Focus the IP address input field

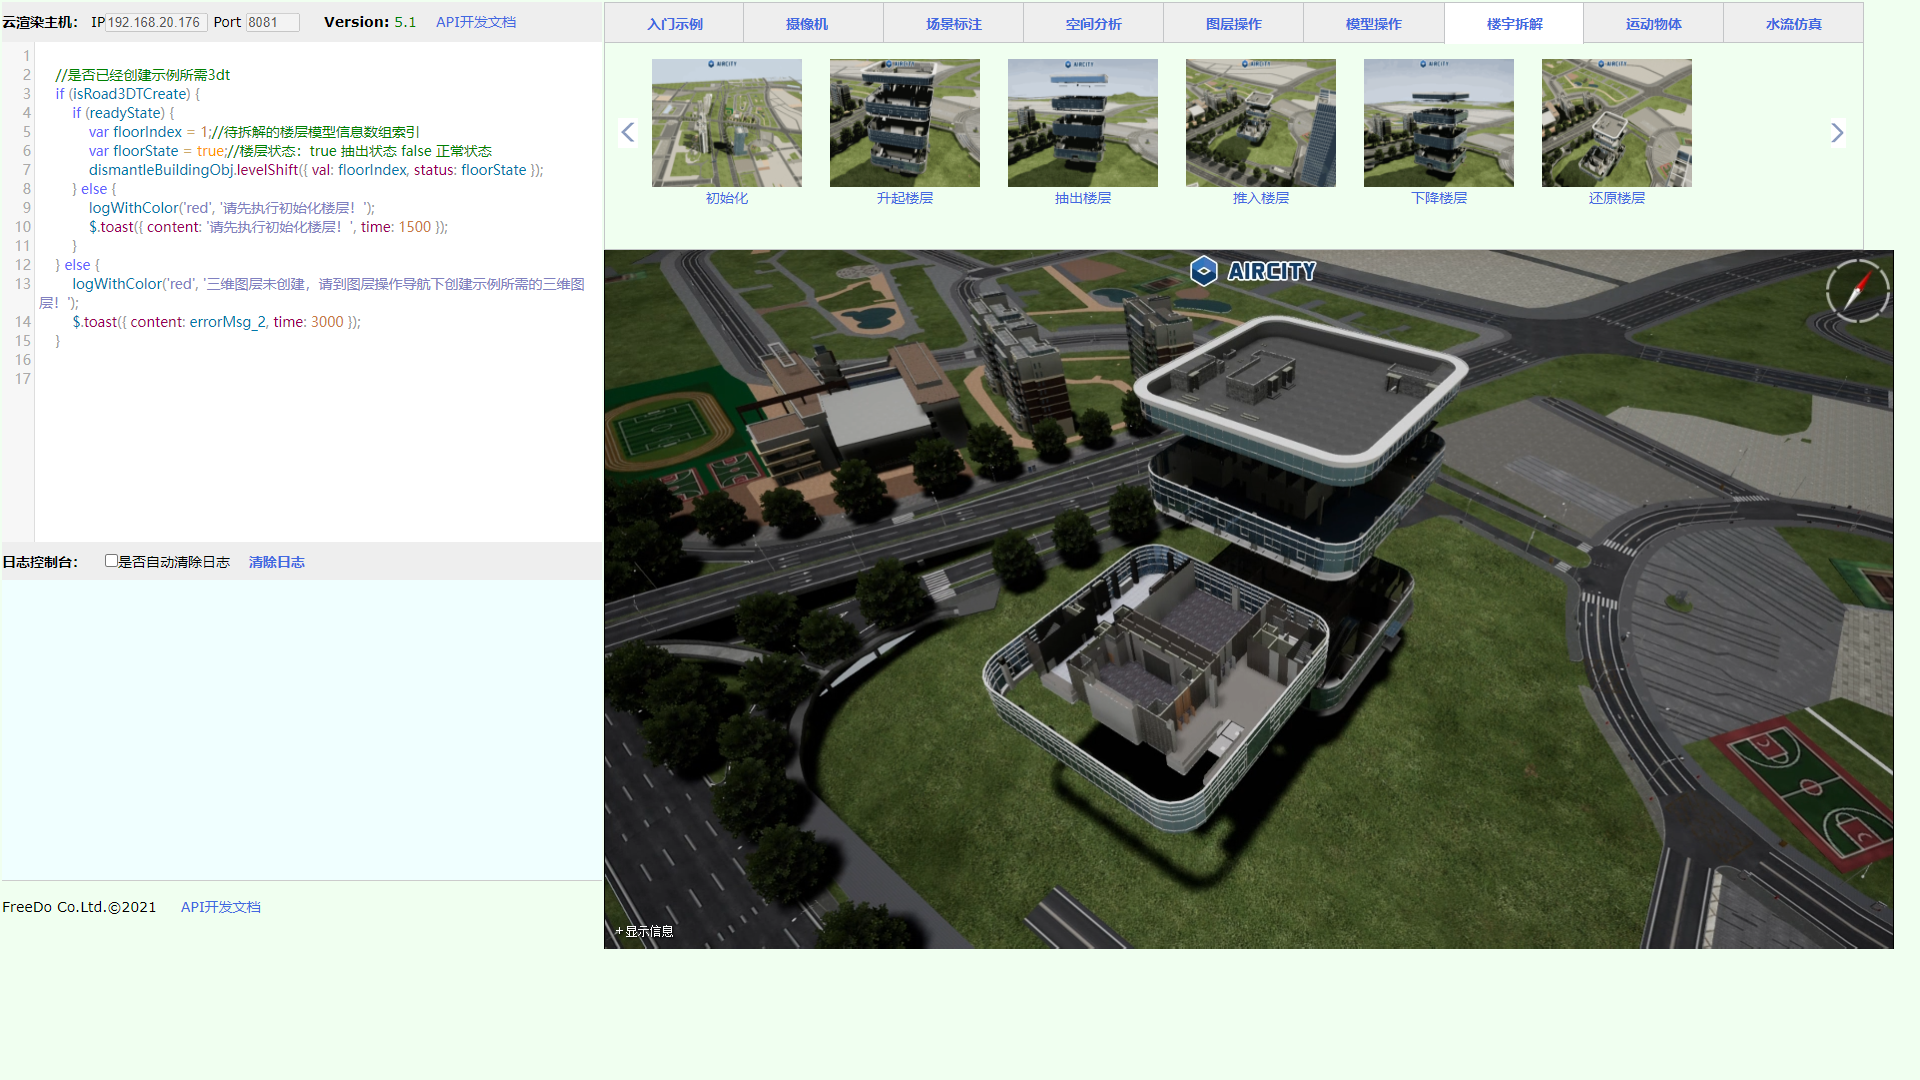tap(156, 22)
